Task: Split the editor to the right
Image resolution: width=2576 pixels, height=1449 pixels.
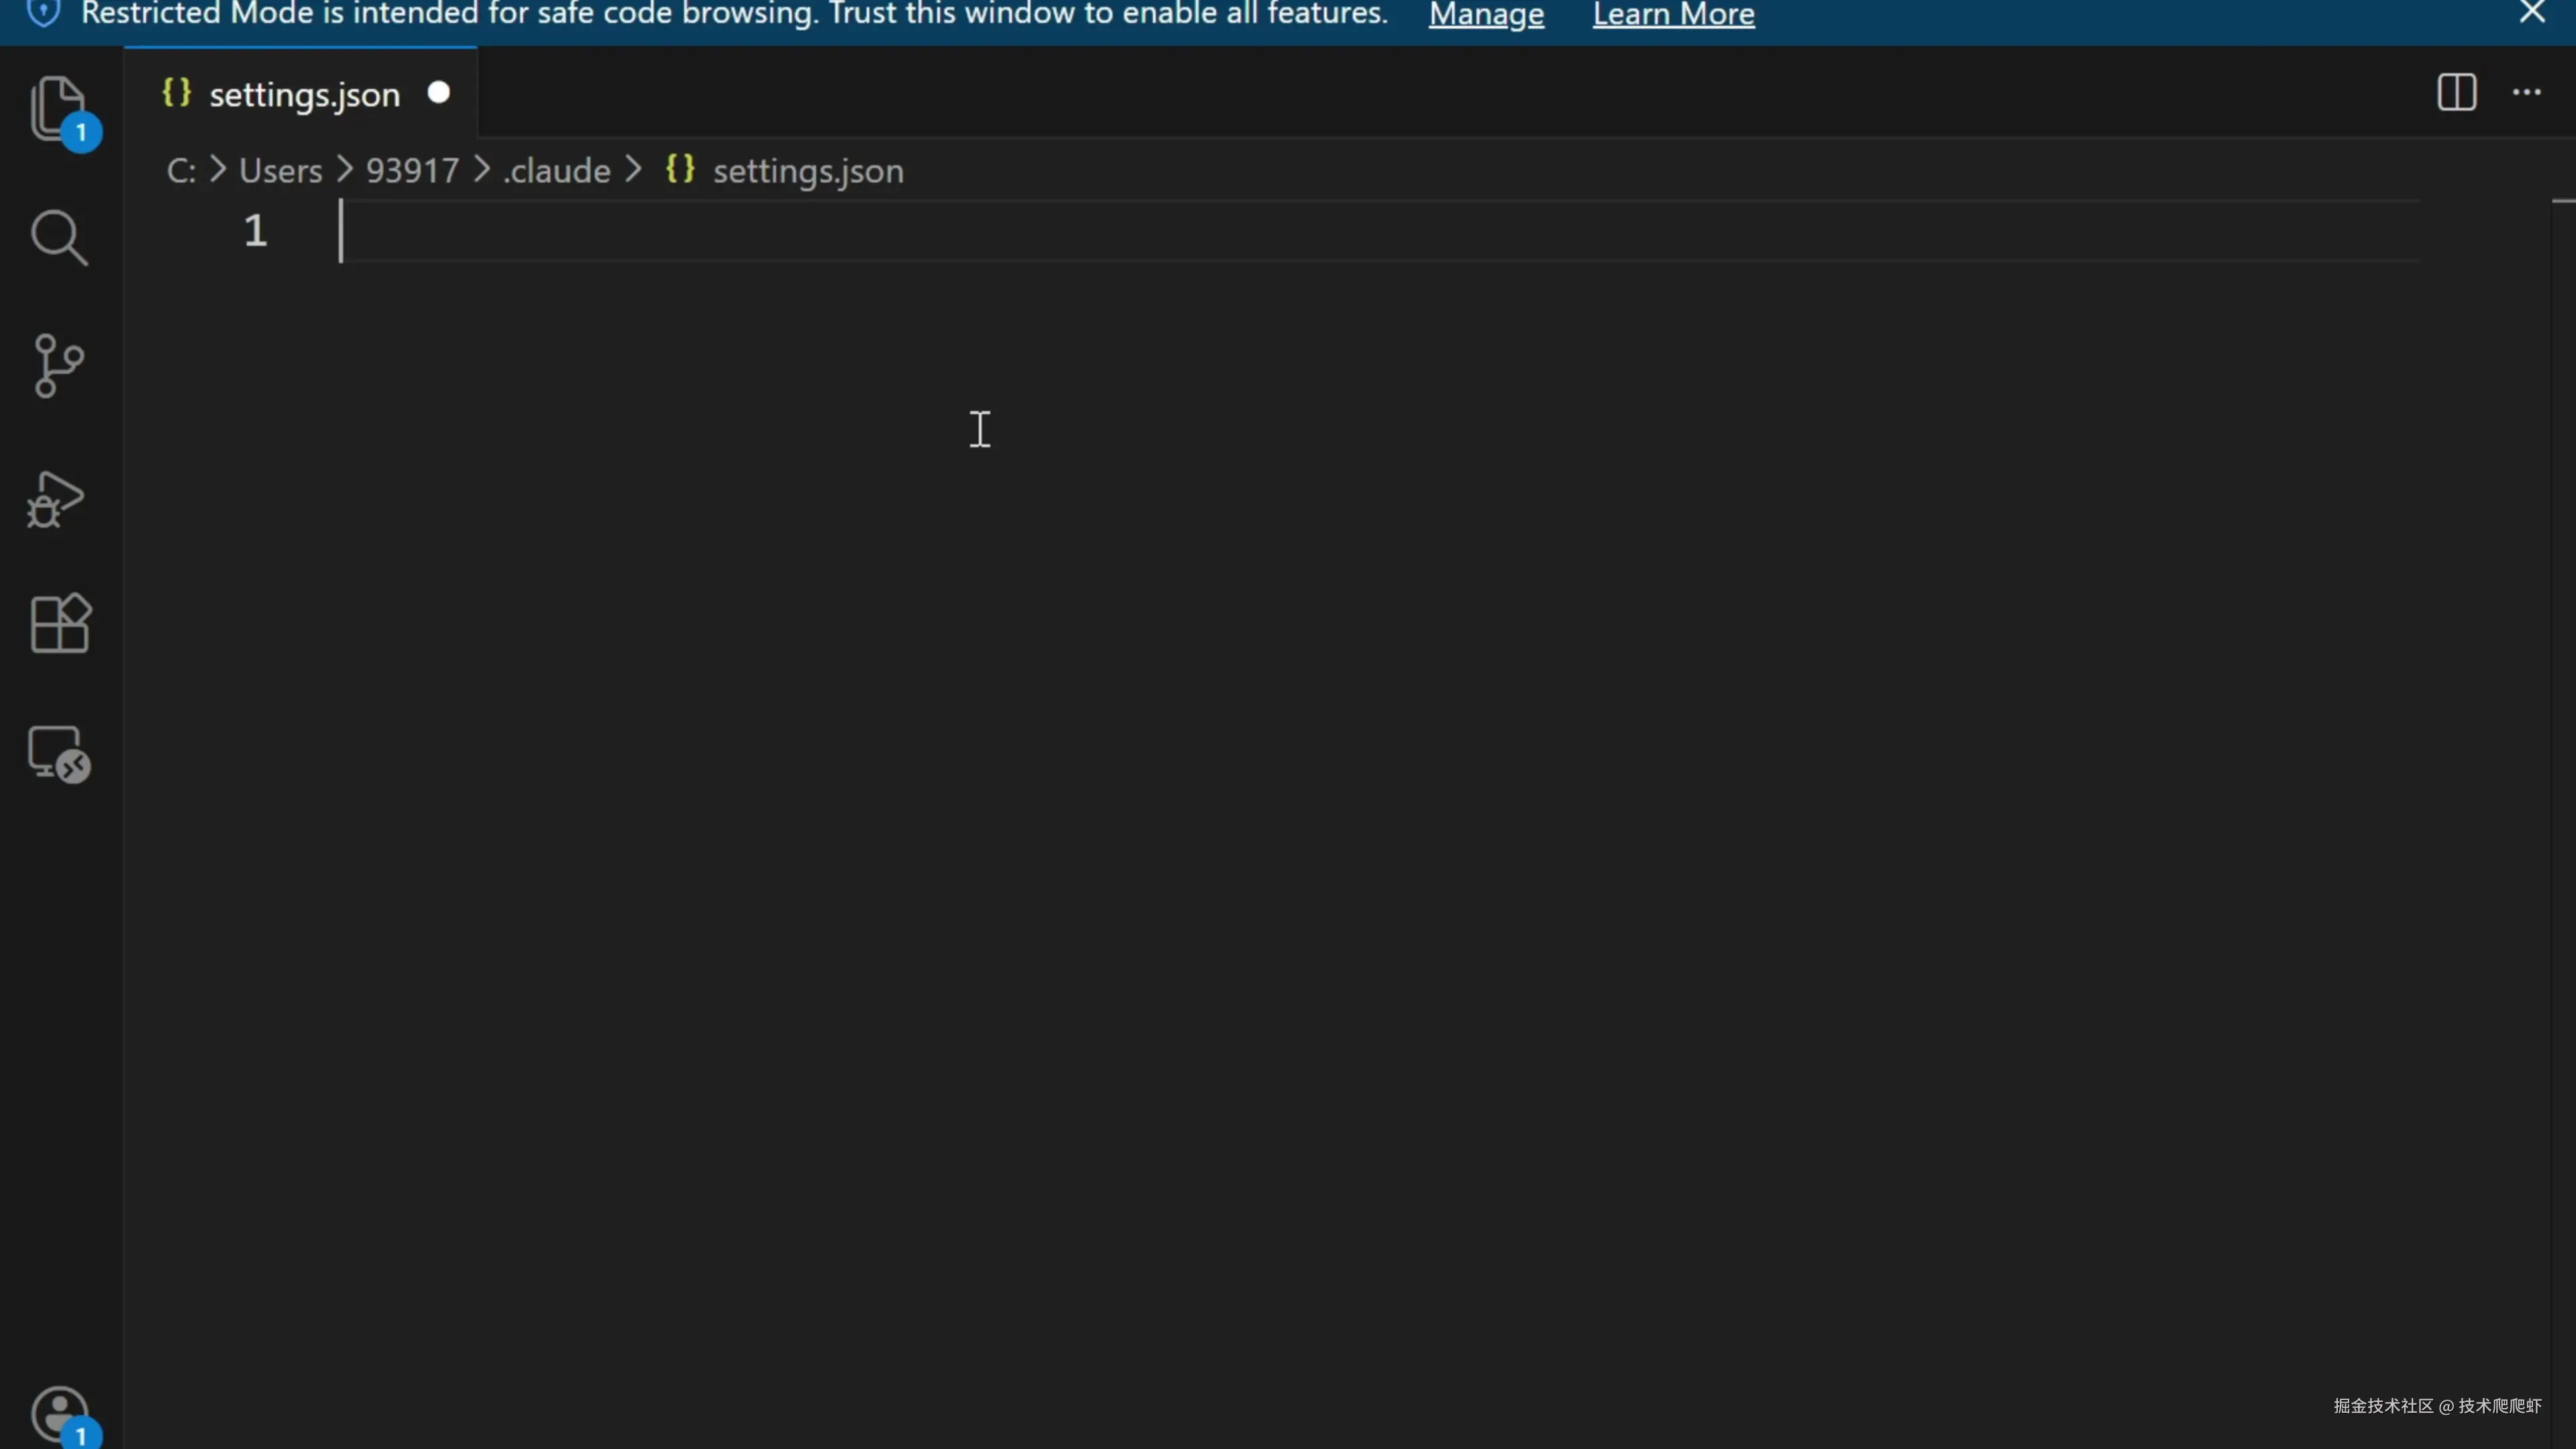Action: (2456, 93)
